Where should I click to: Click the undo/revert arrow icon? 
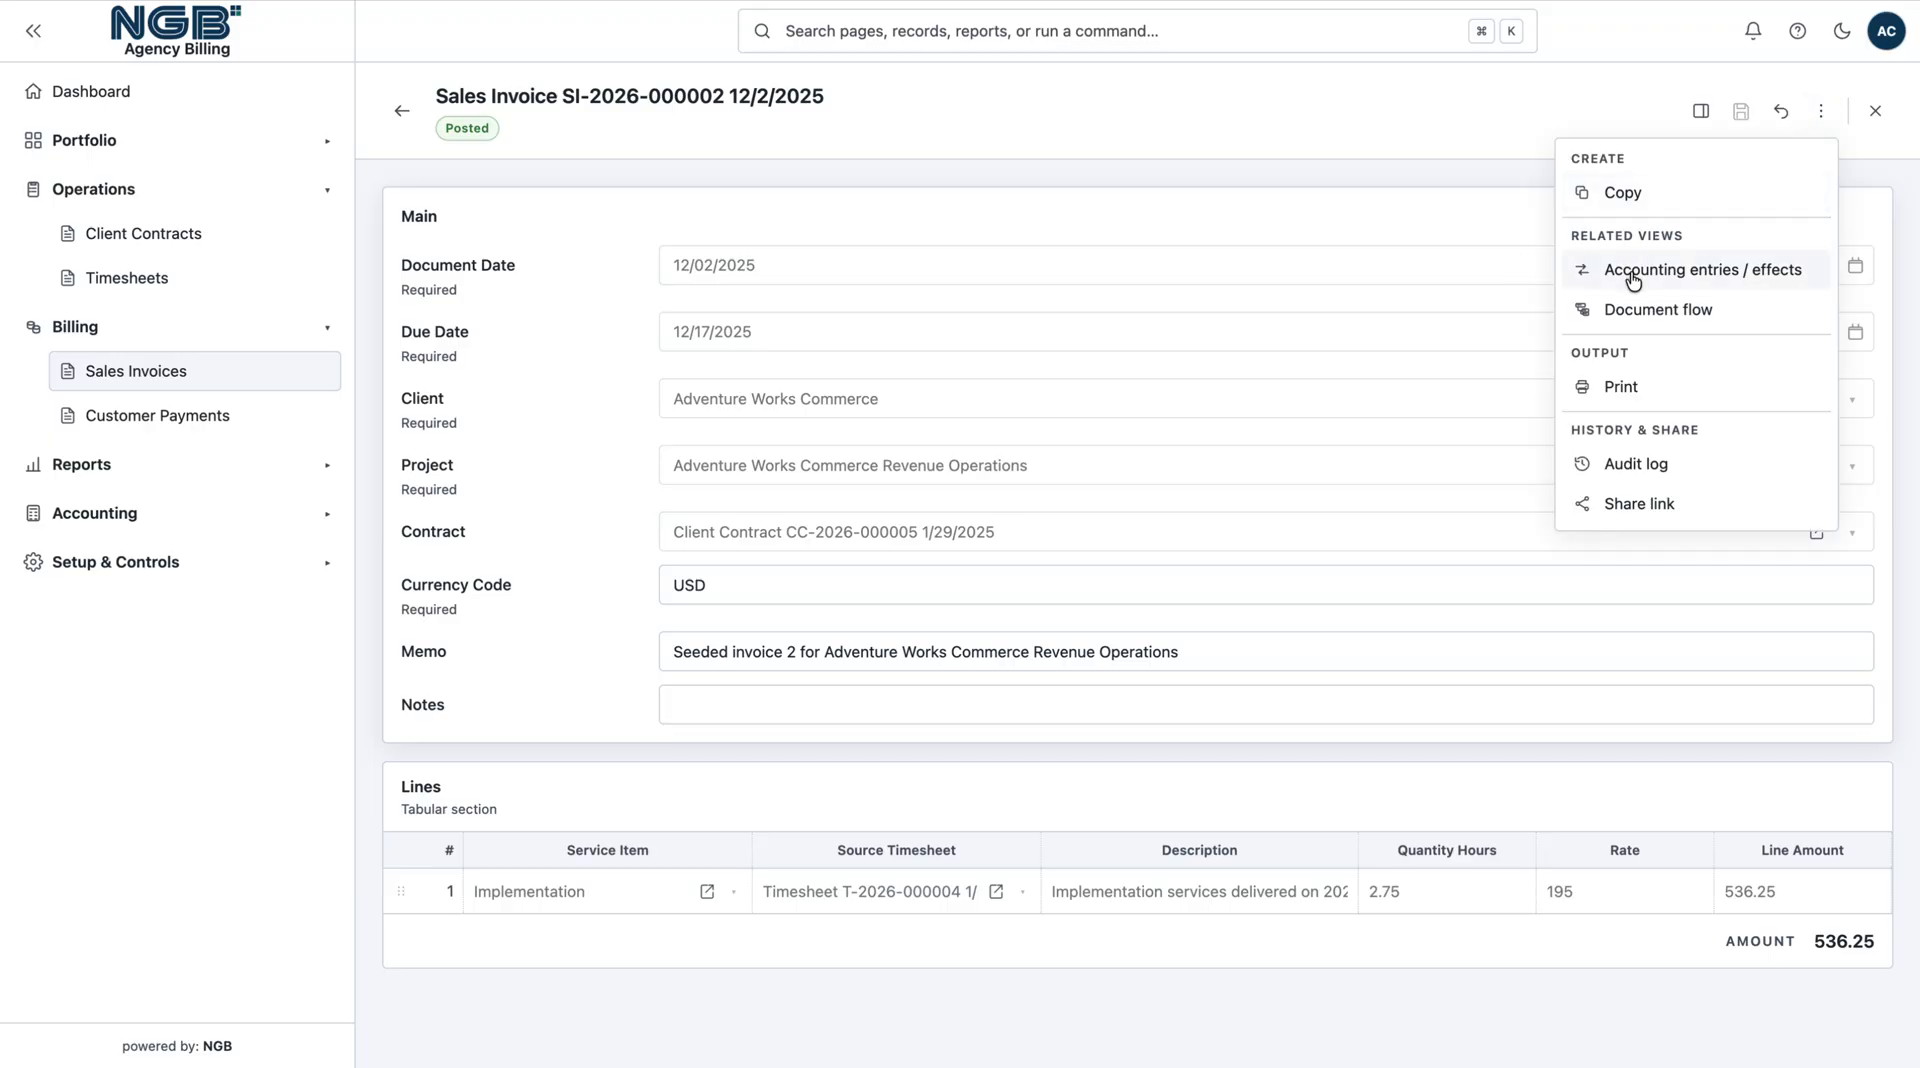(x=1781, y=111)
